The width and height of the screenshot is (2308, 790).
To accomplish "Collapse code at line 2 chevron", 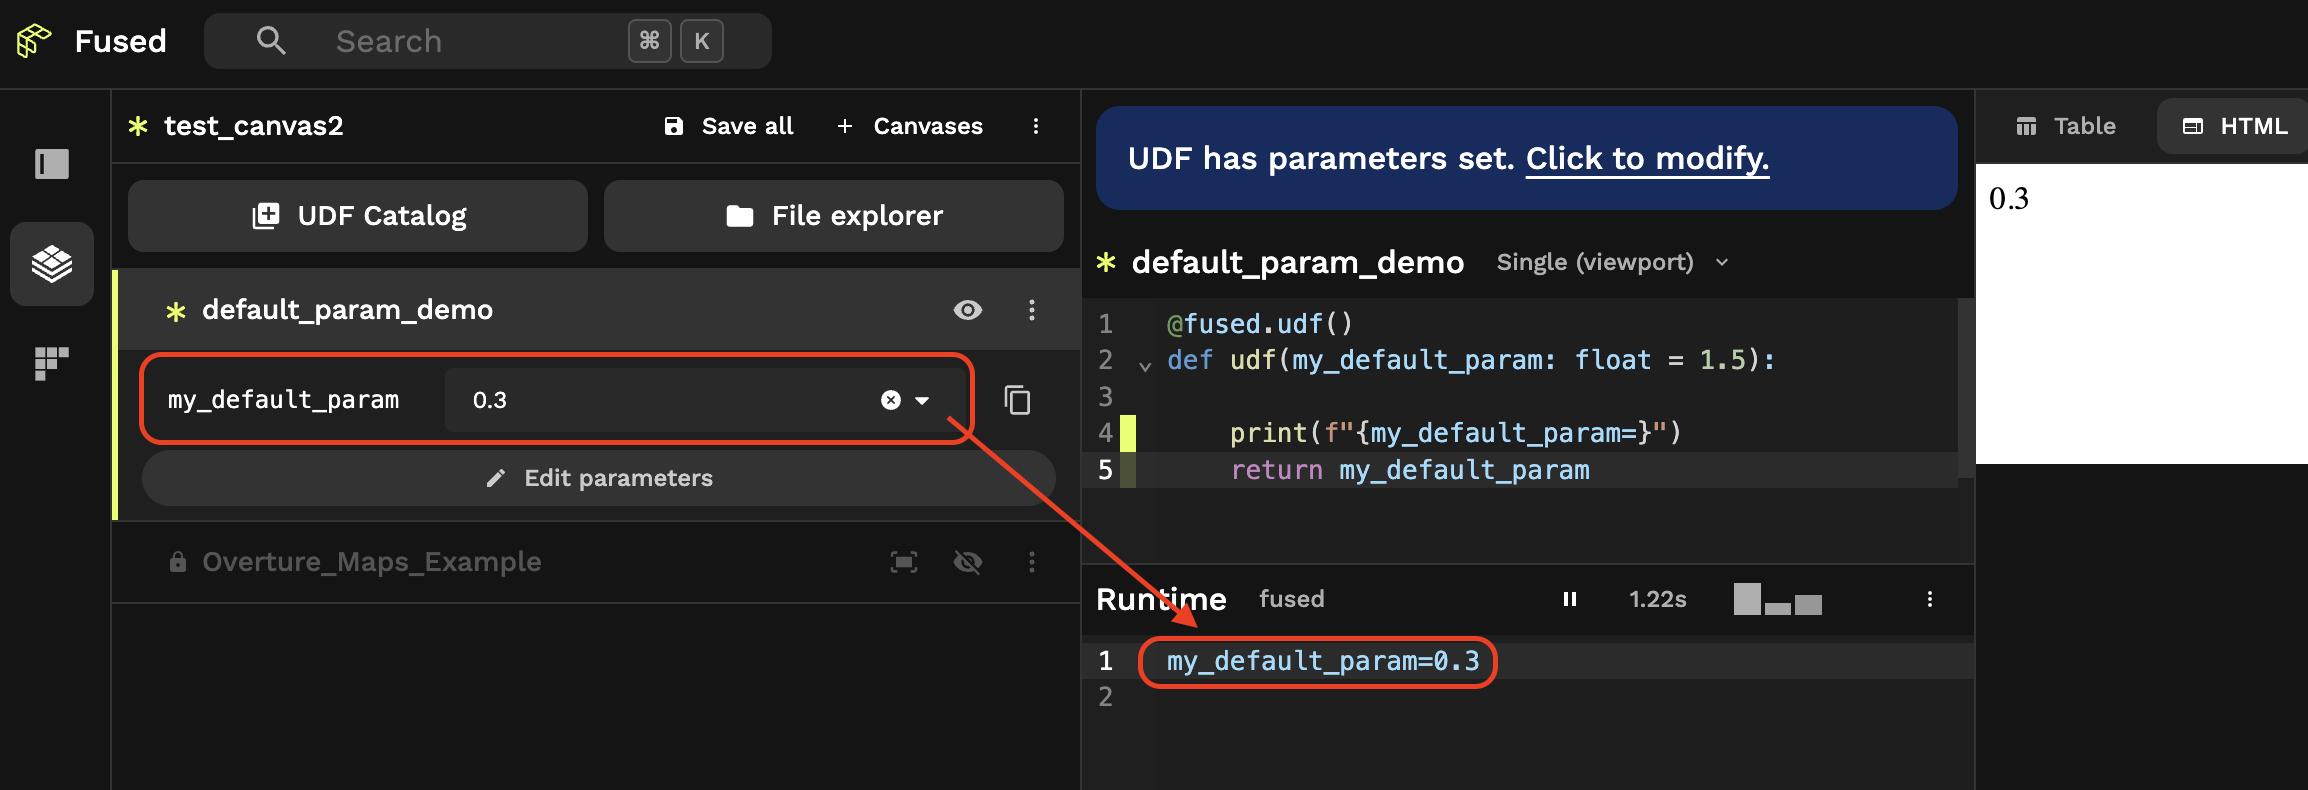I will (x=1143, y=363).
